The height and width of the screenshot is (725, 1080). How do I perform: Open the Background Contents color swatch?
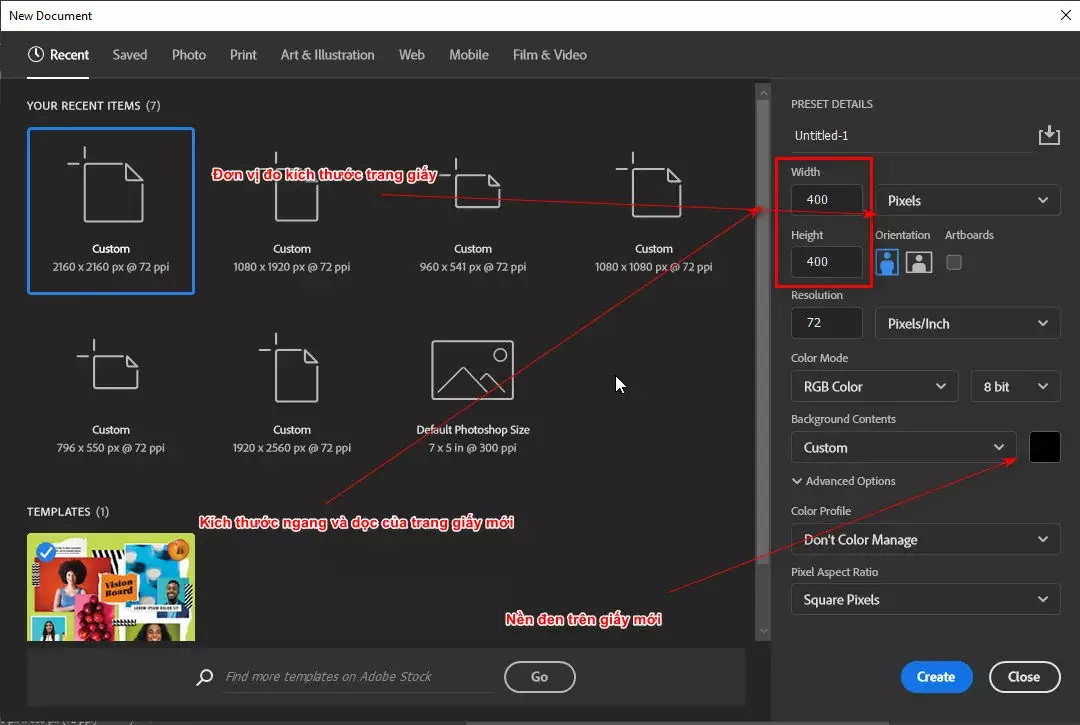click(x=1044, y=447)
